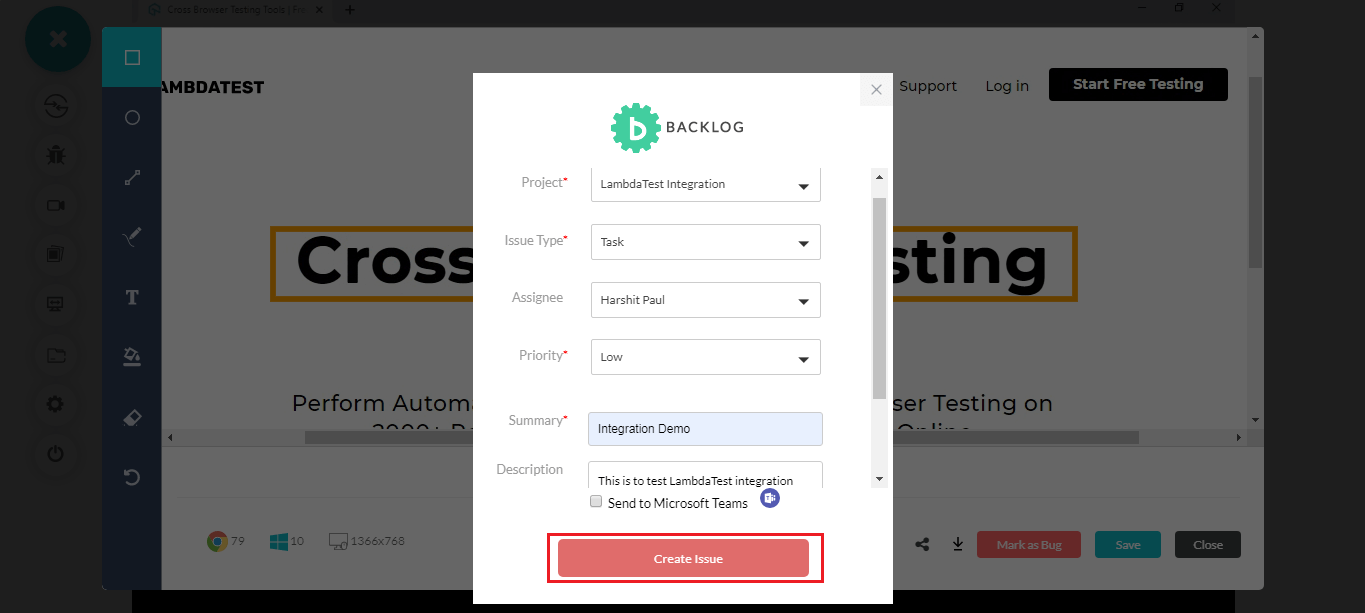Select the text annotation tool
The width and height of the screenshot is (1365, 613).
(x=131, y=297)
